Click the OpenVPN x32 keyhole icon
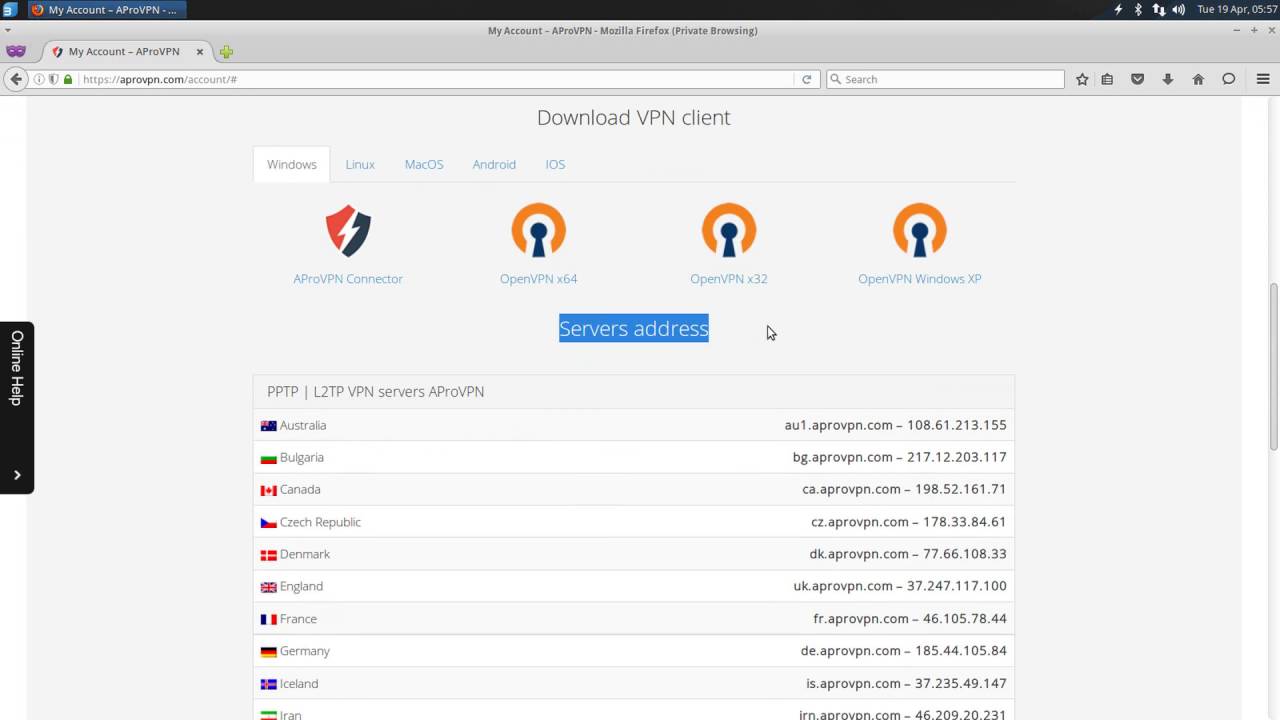The height and width of the screenshot is (720, 1280). click(729, 231)
